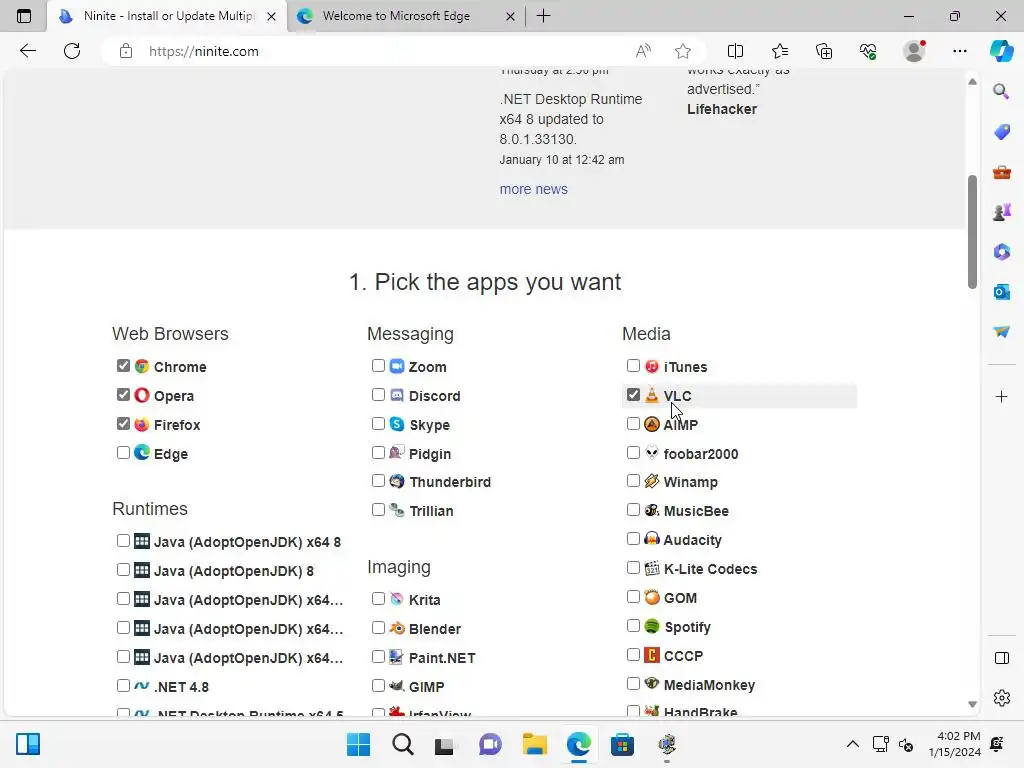
Task: View site information lock icon
Action: [126, 51]
